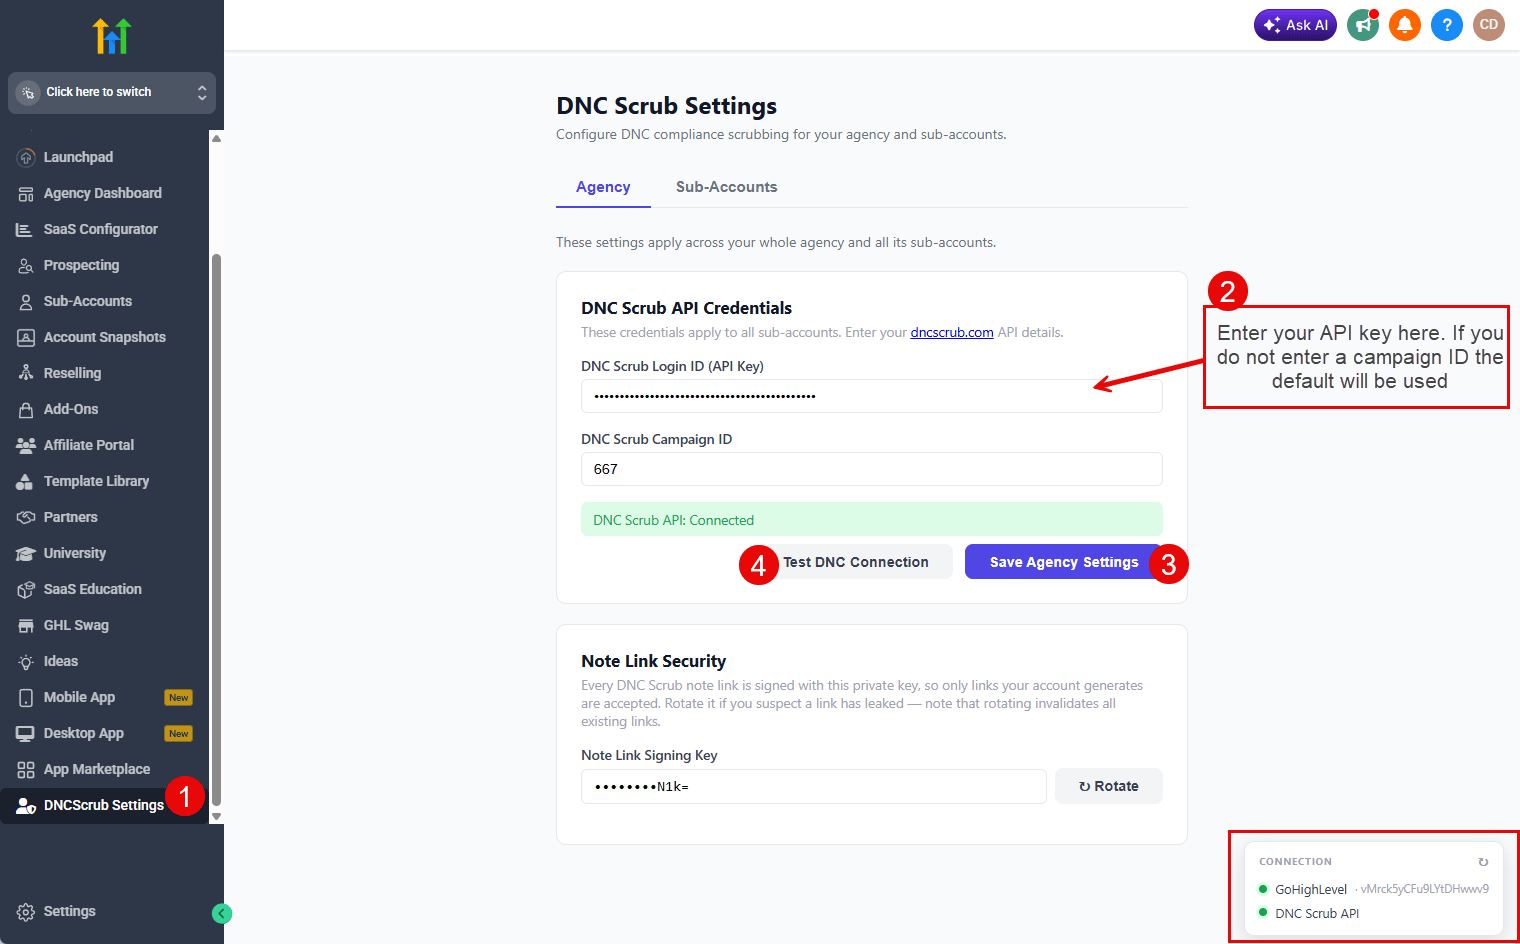
Task: Click the Mobile App phone icon
Action: 26,697
